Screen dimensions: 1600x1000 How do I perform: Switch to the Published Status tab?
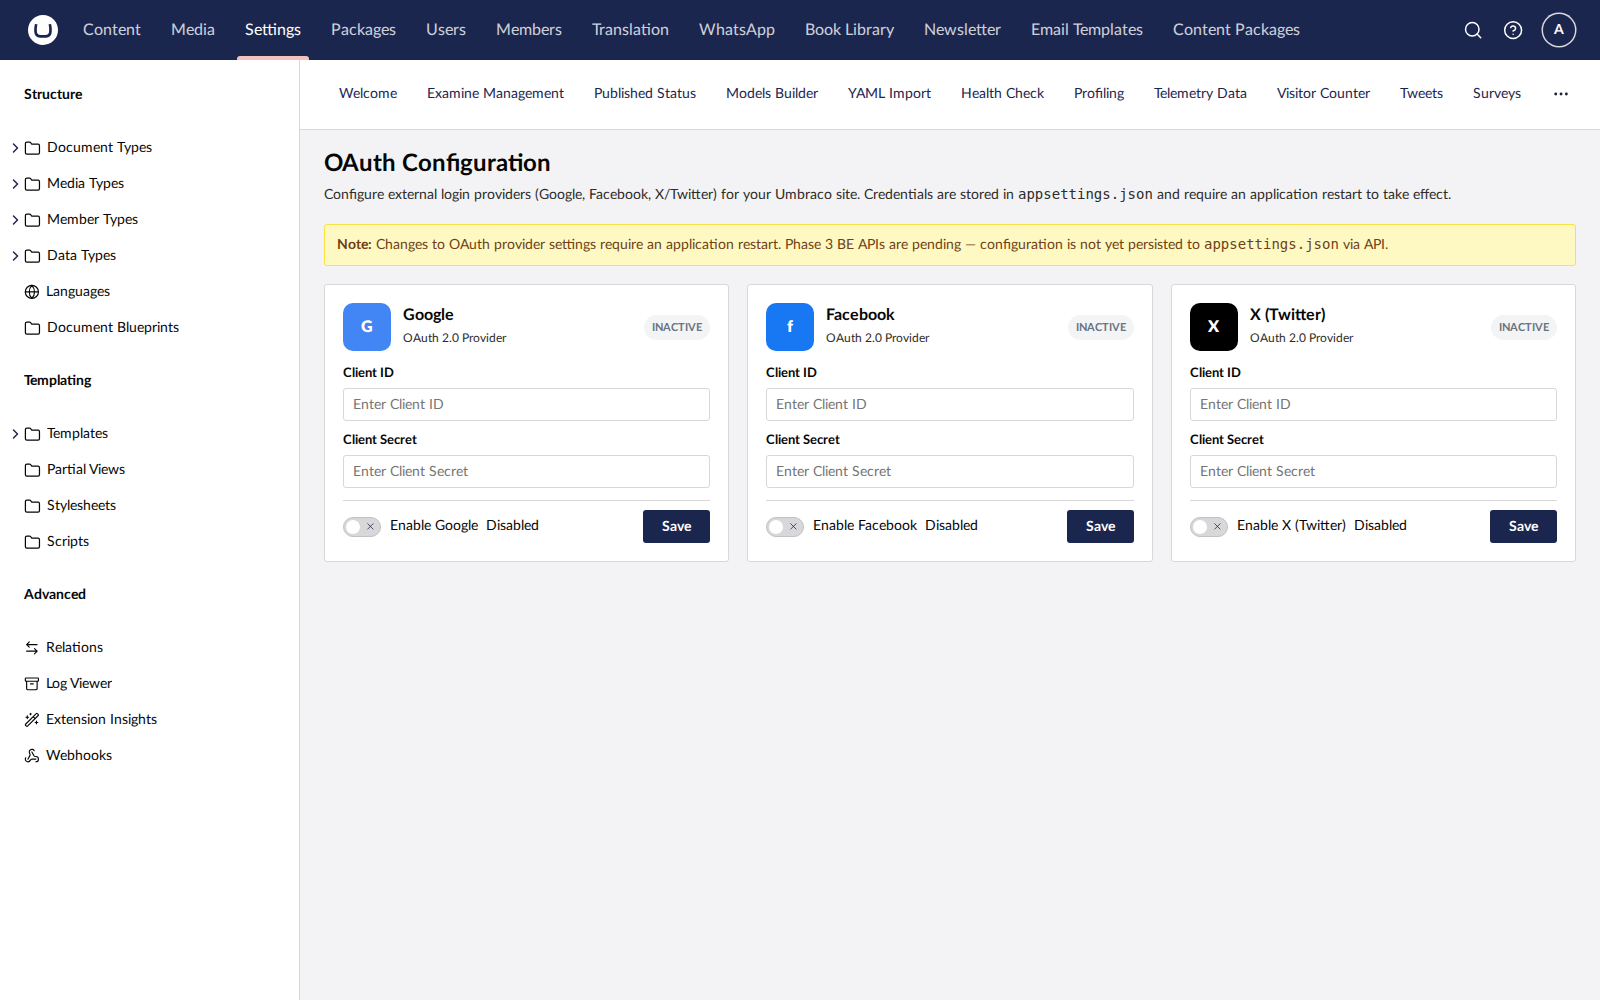(645, 93)
